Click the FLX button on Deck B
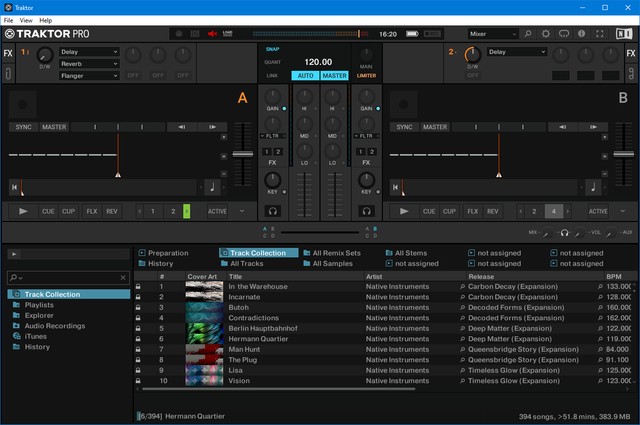 click(472, 211)
